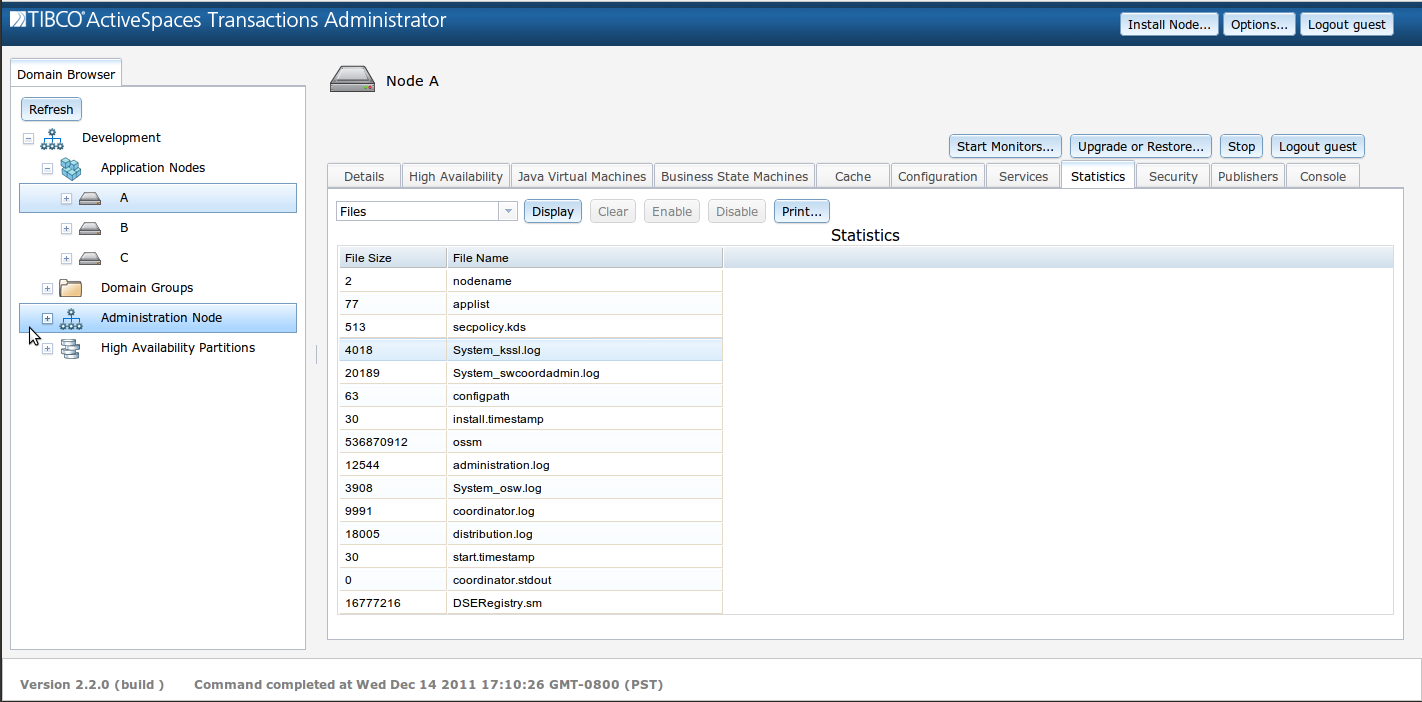Image resolution: width=1422 pixels, height=702 pixels.
Task: Select the System_kssl.log row
Action: pos(530,350)
